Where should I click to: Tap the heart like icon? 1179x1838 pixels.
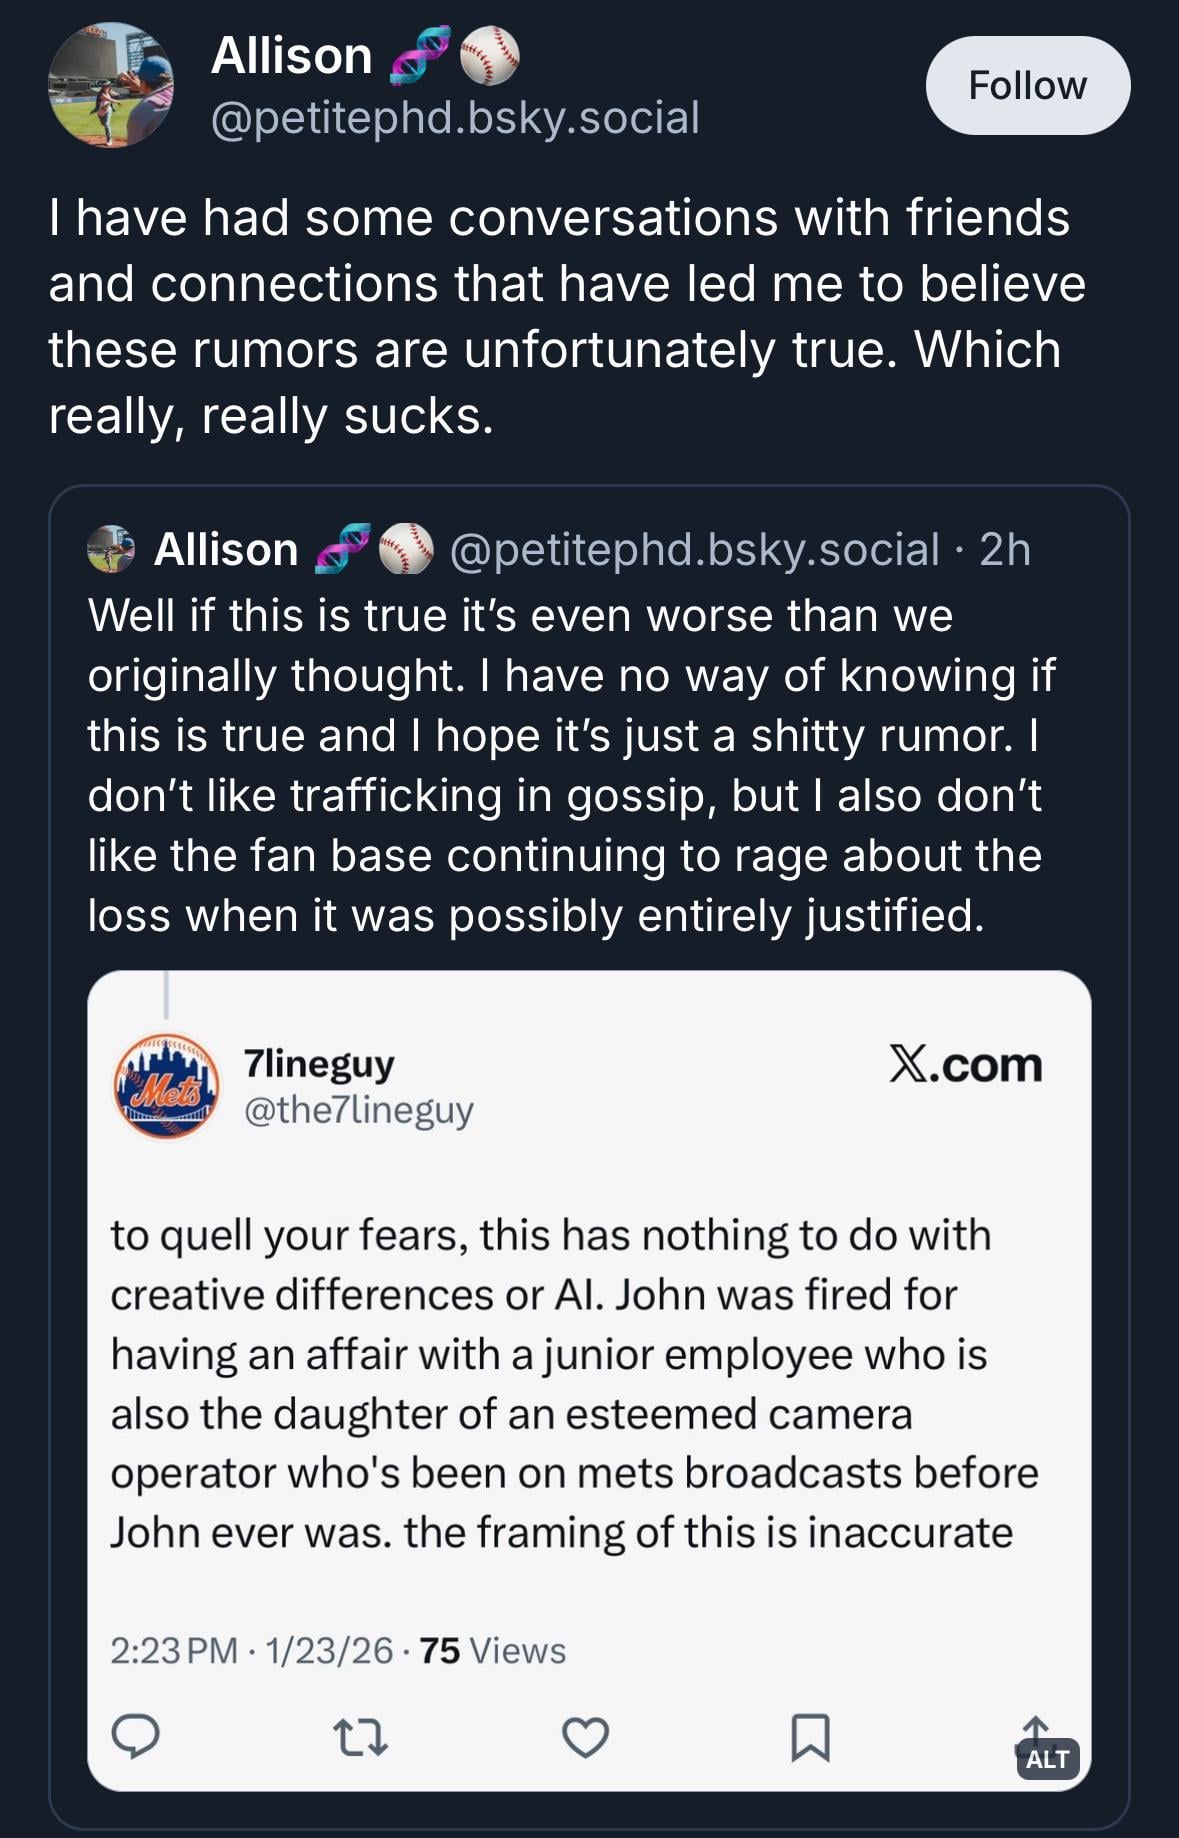click(x=585, y=1737)
